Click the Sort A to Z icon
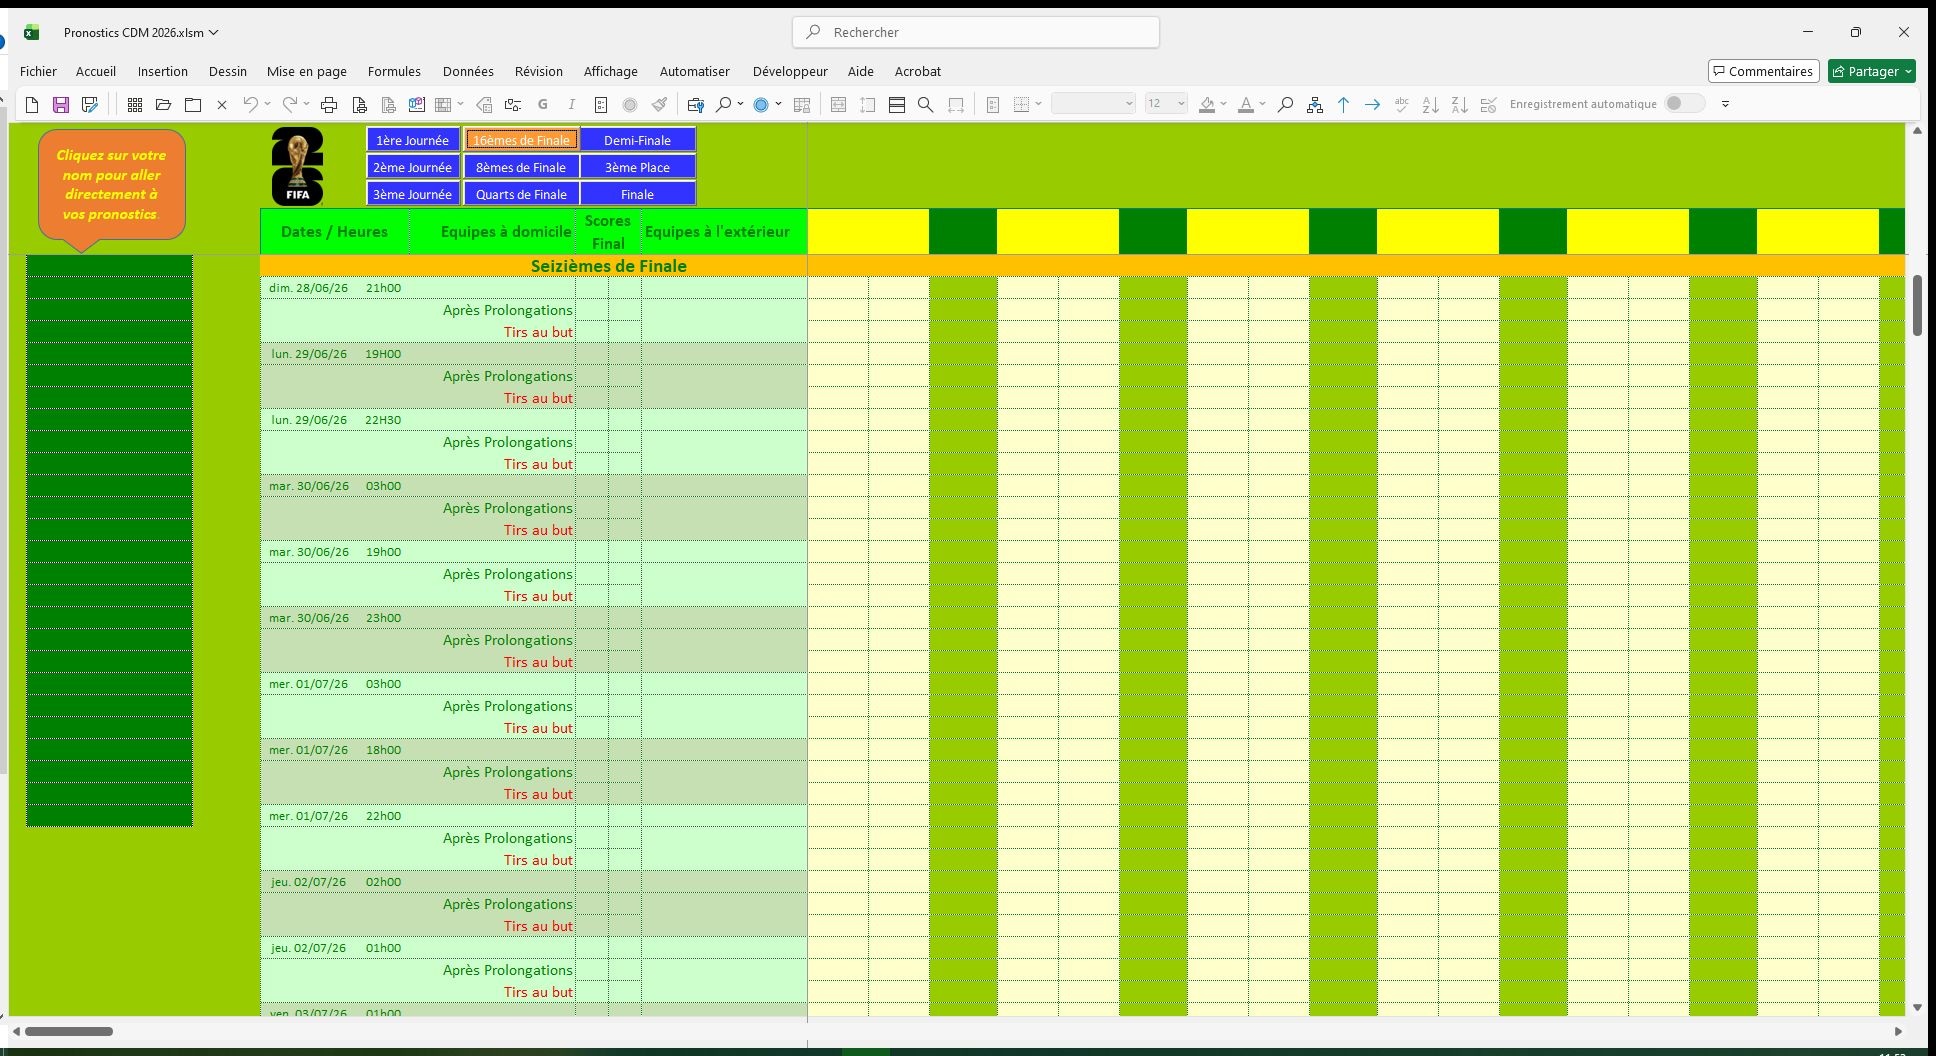The height and width of the screenshot is (1056, 1936). click(x=1430, y=105)
